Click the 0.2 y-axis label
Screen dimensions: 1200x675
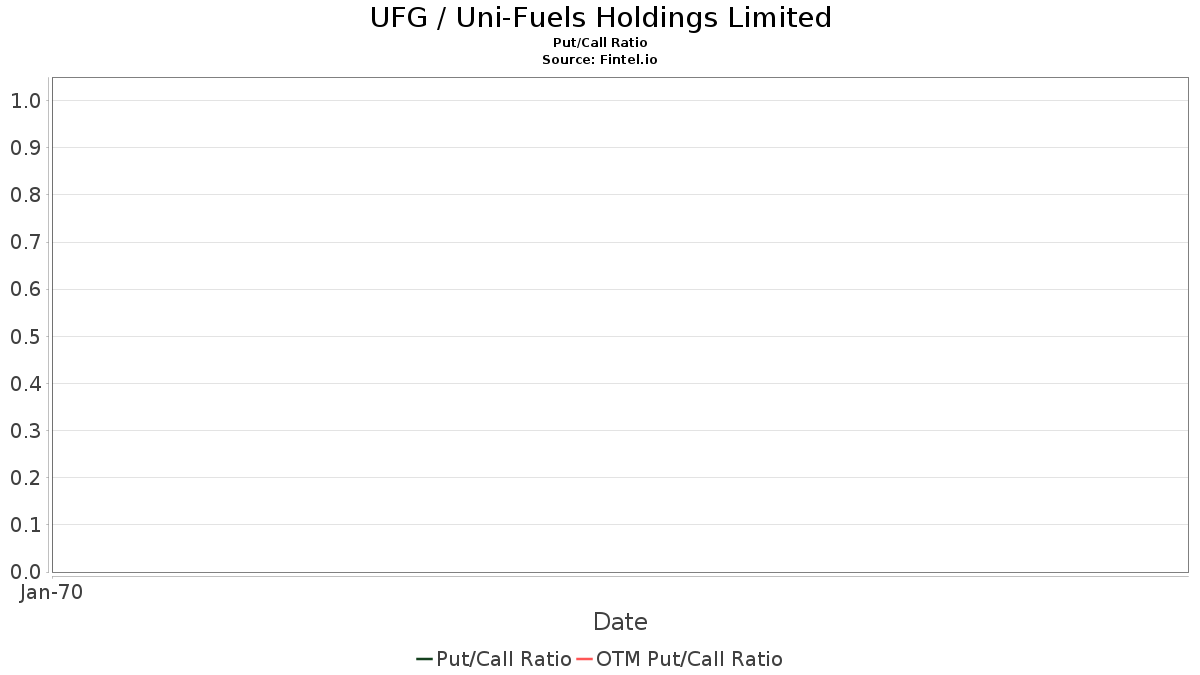click(25, 478)
